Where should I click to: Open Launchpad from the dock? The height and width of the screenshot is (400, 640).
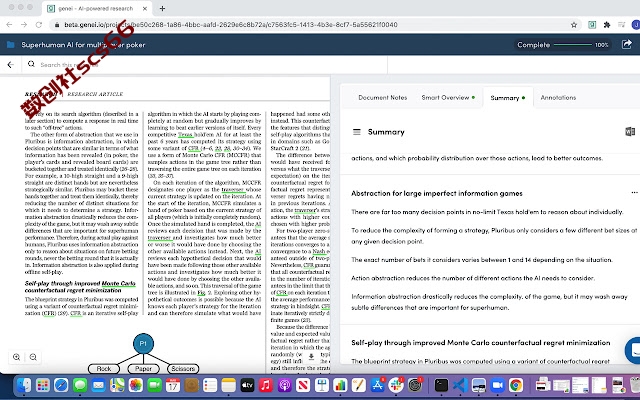tap(42, 385)
